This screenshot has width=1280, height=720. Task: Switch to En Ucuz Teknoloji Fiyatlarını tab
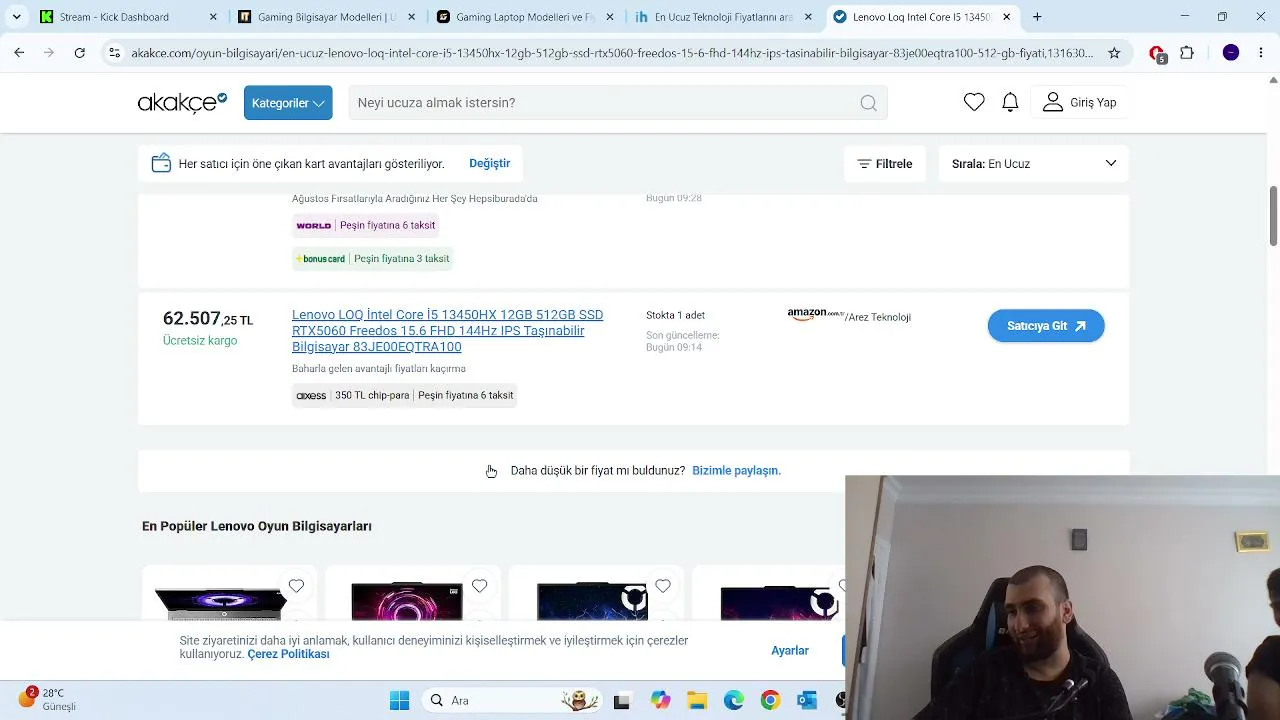pos(722,17)
